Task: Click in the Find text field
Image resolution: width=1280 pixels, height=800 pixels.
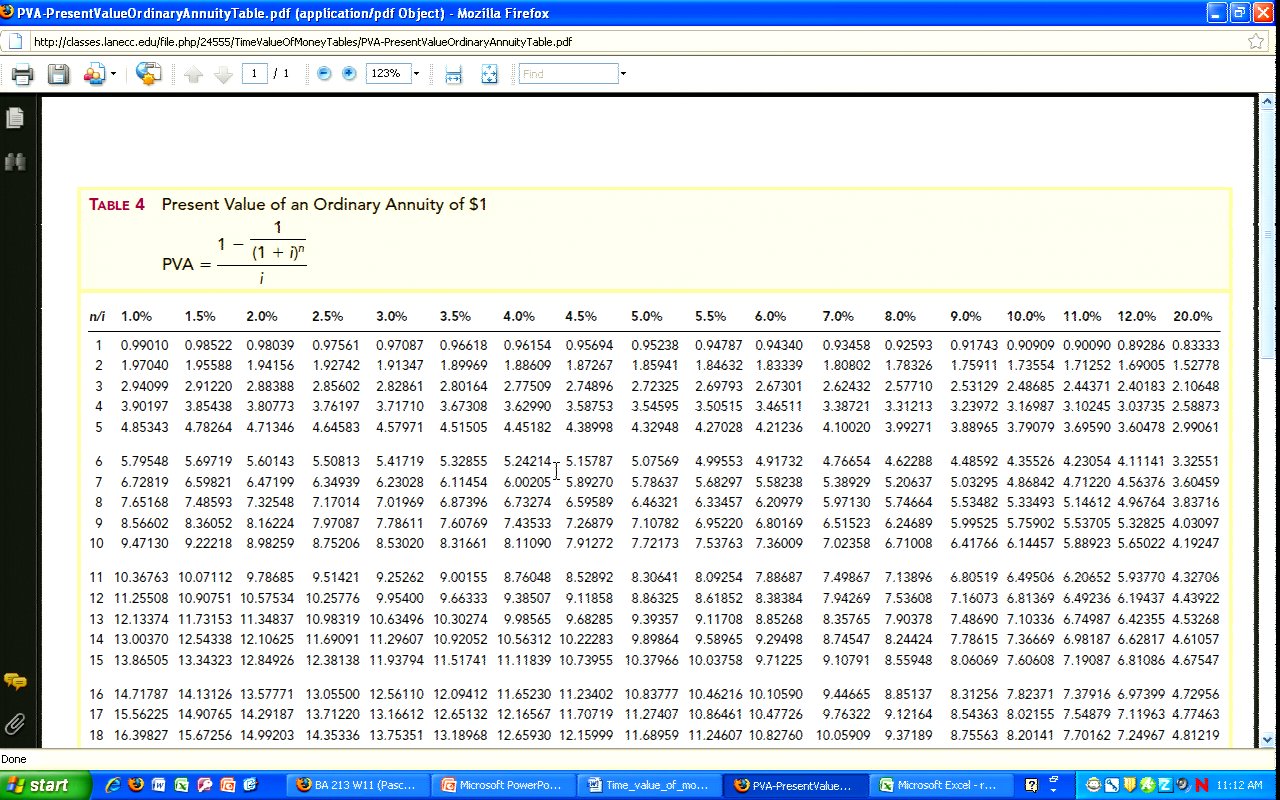Action: [x=568, y=74]
